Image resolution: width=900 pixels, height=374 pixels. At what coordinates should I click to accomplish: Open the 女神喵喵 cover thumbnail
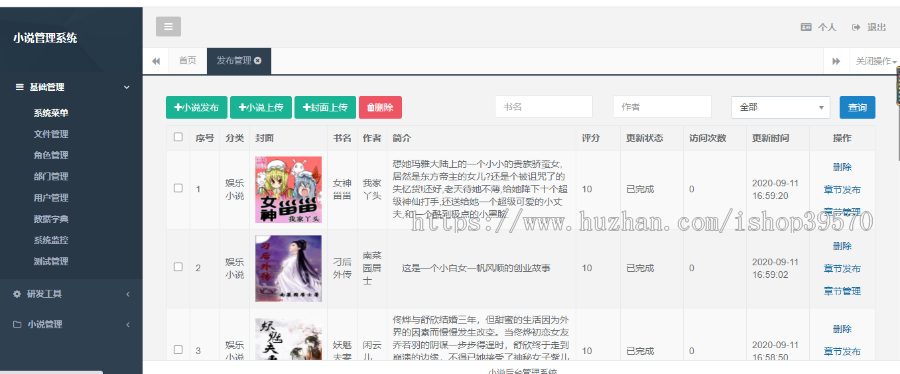click(288, 190)
